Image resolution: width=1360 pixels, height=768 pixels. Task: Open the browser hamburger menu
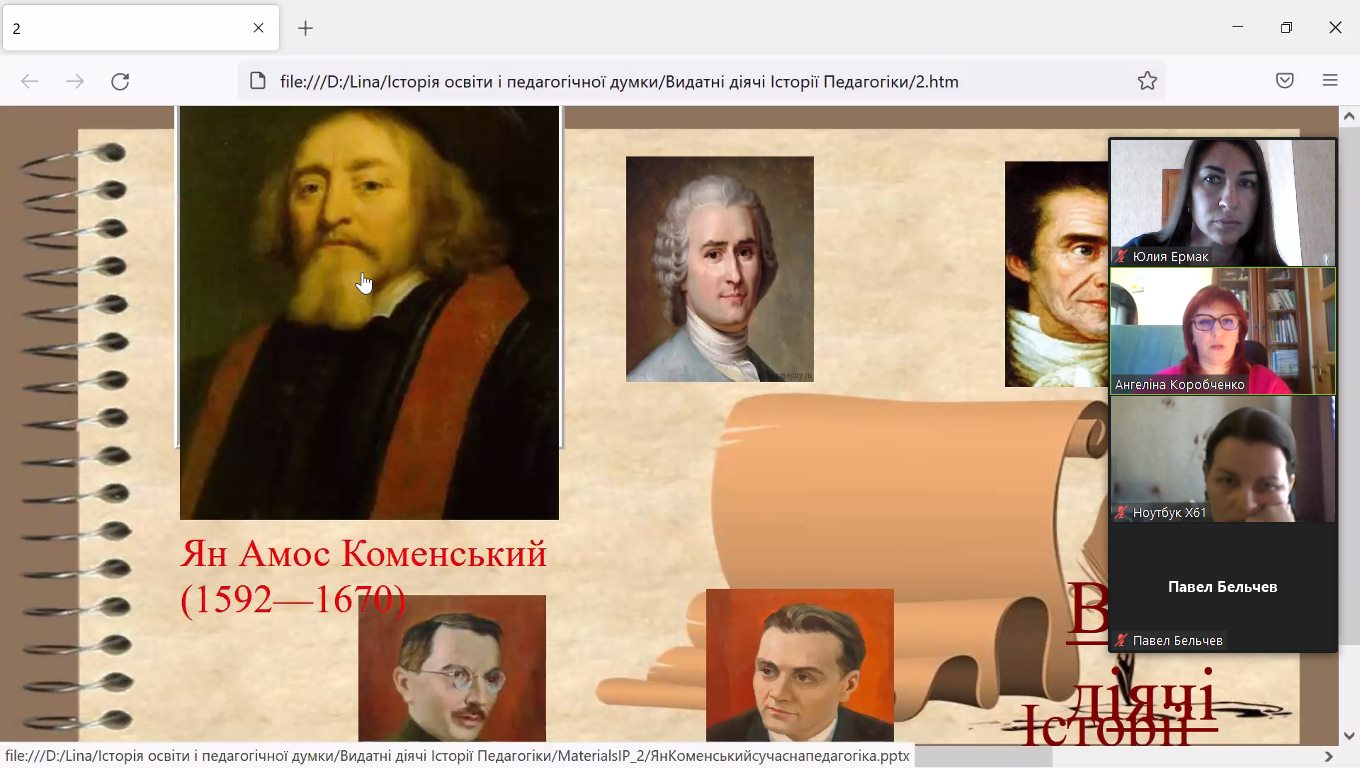tap(1330, 82)
